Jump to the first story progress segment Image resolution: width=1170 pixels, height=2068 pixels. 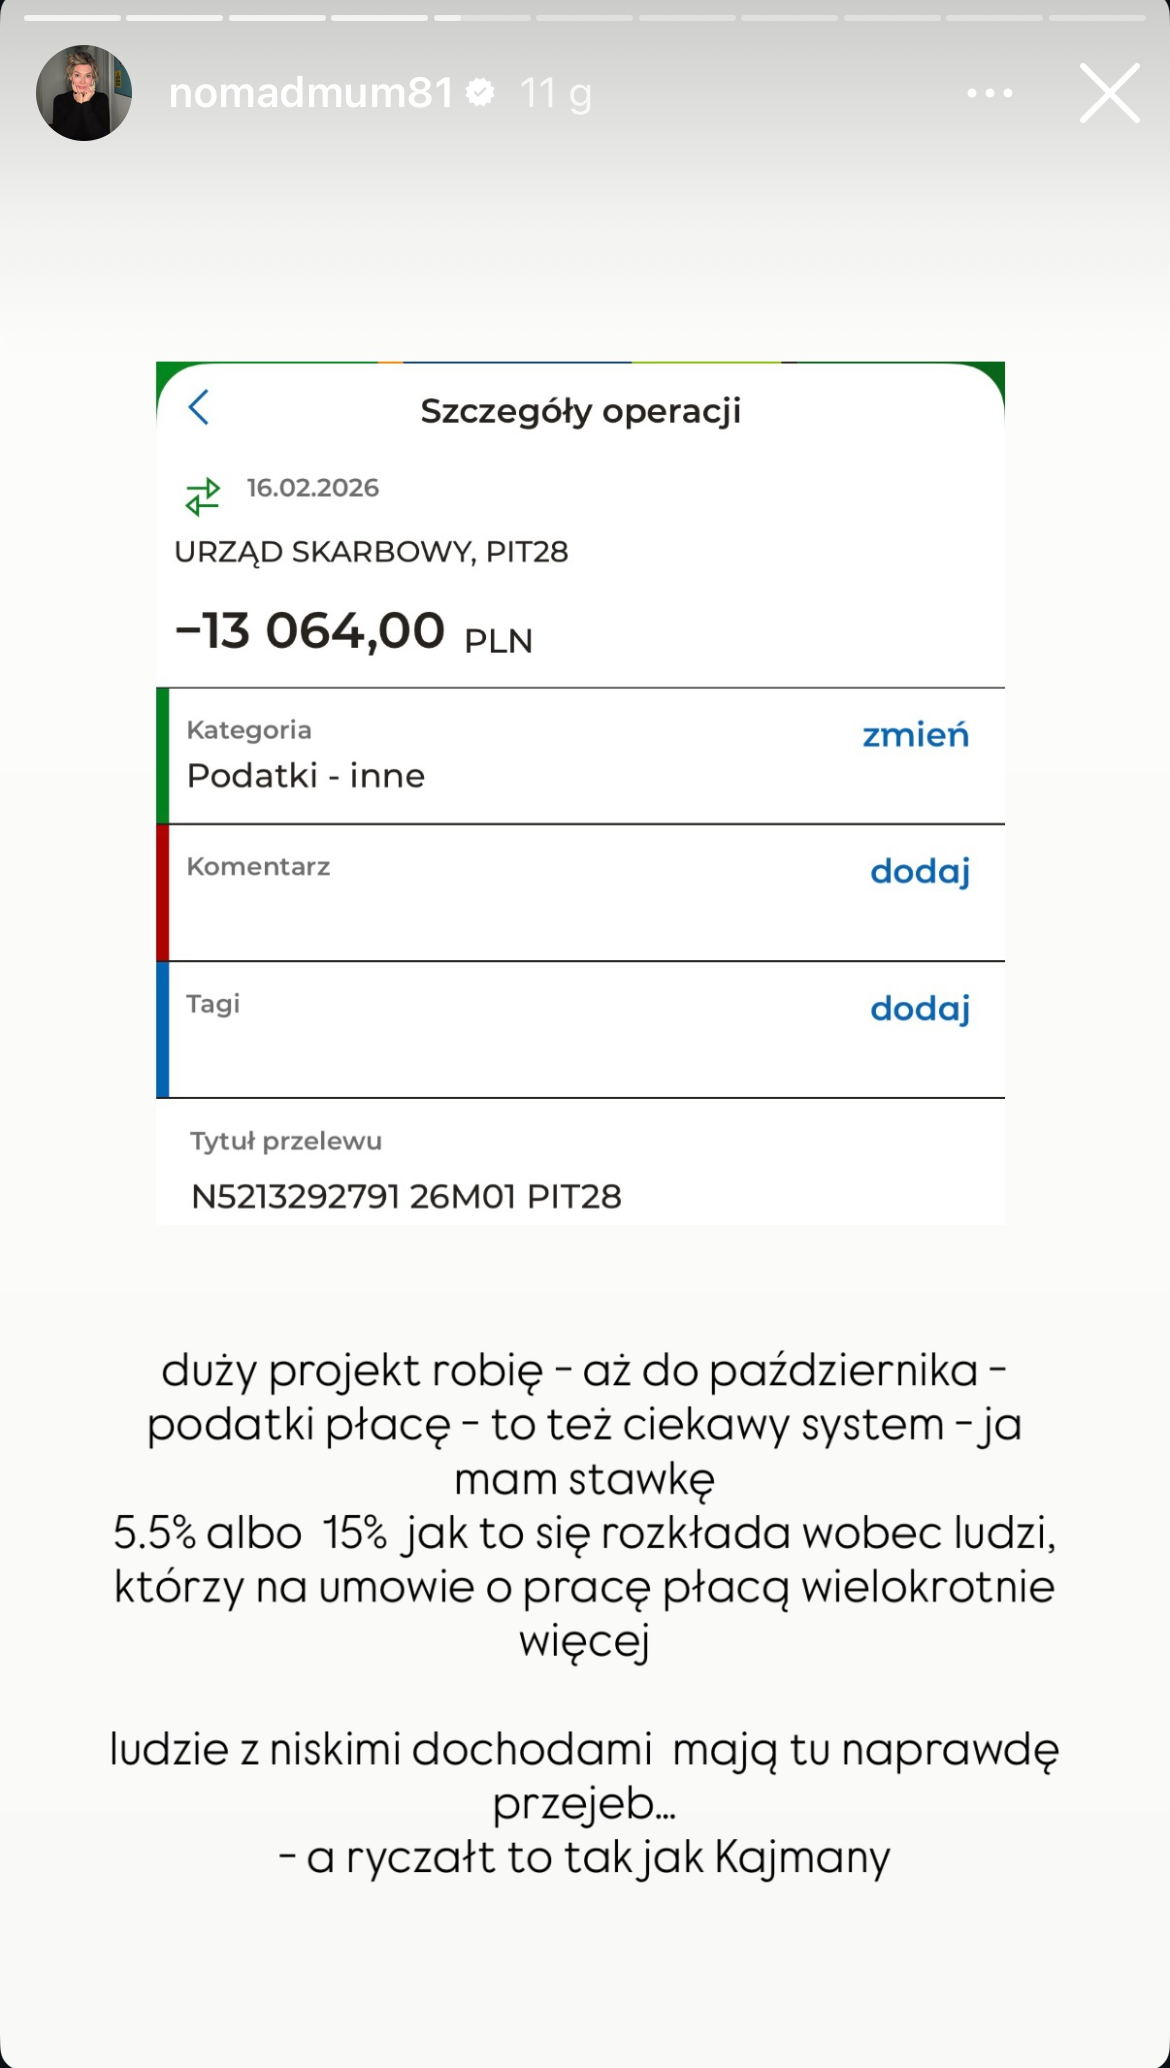tap(72, 18)
